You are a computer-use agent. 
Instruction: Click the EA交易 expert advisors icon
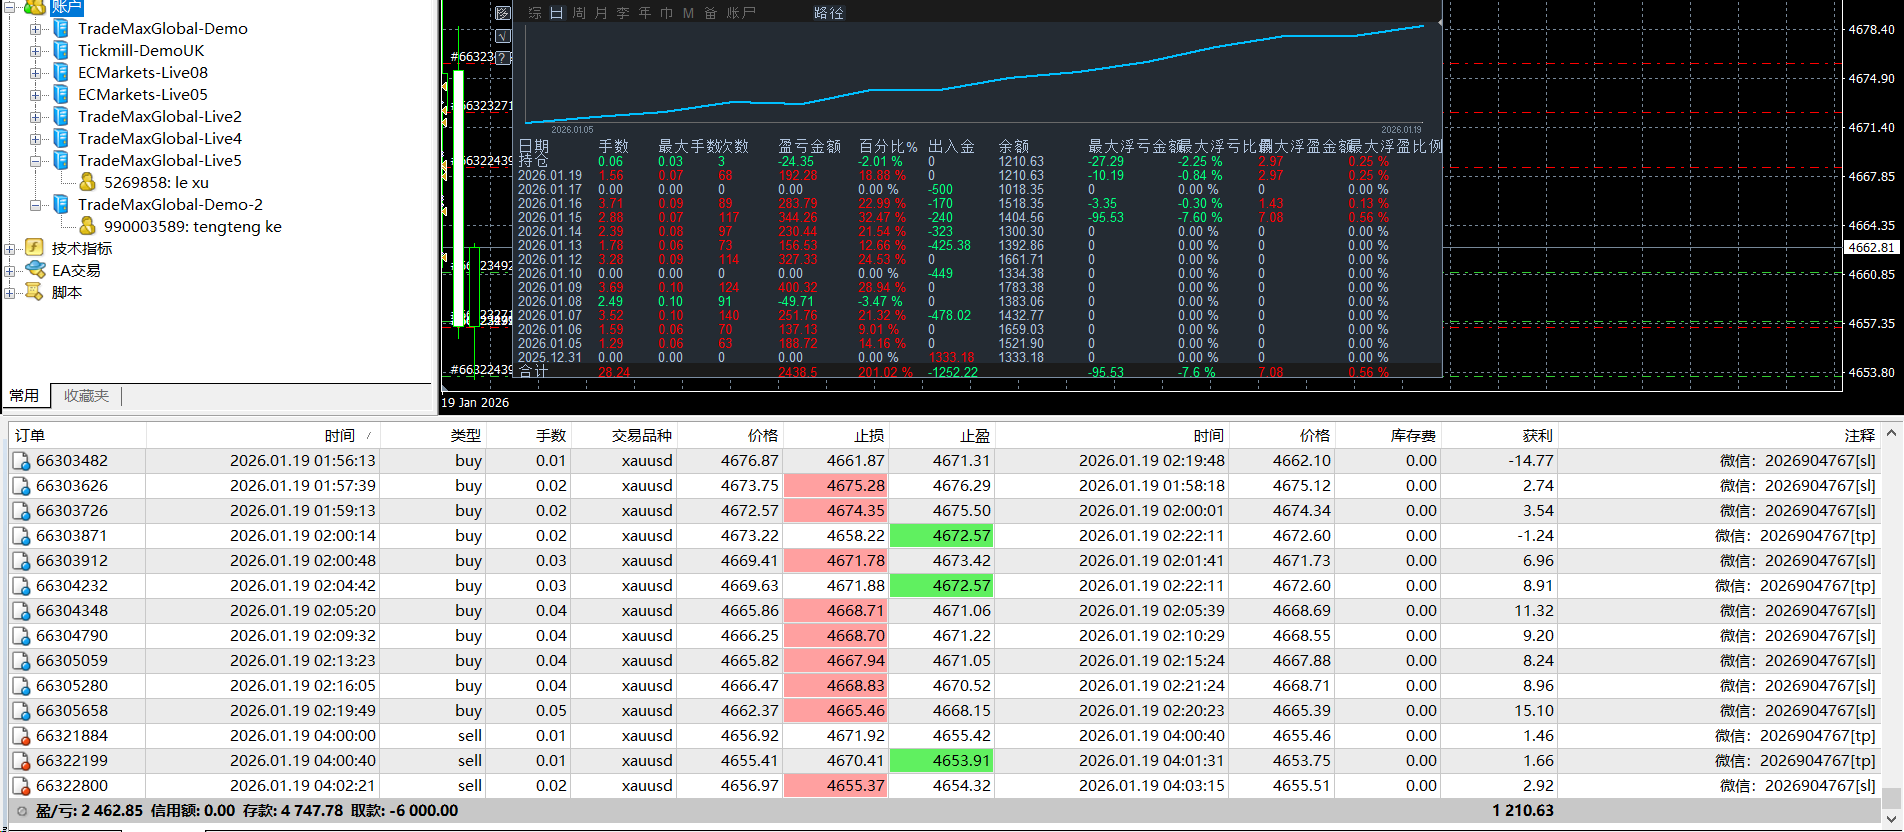(35, 270)
